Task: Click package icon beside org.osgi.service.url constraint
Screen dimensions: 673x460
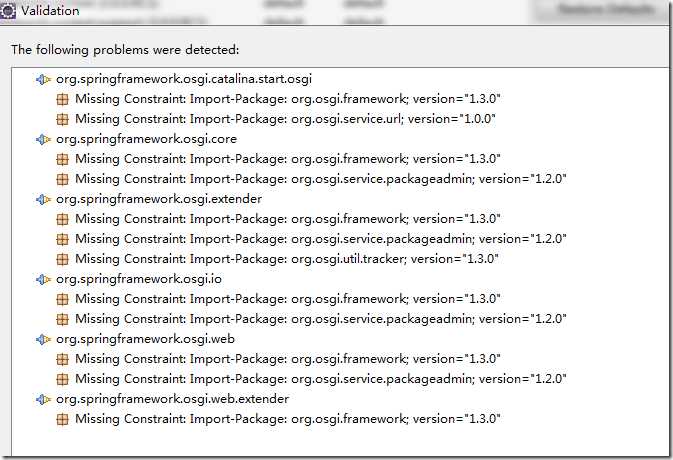Action: [x=63, y=119]
